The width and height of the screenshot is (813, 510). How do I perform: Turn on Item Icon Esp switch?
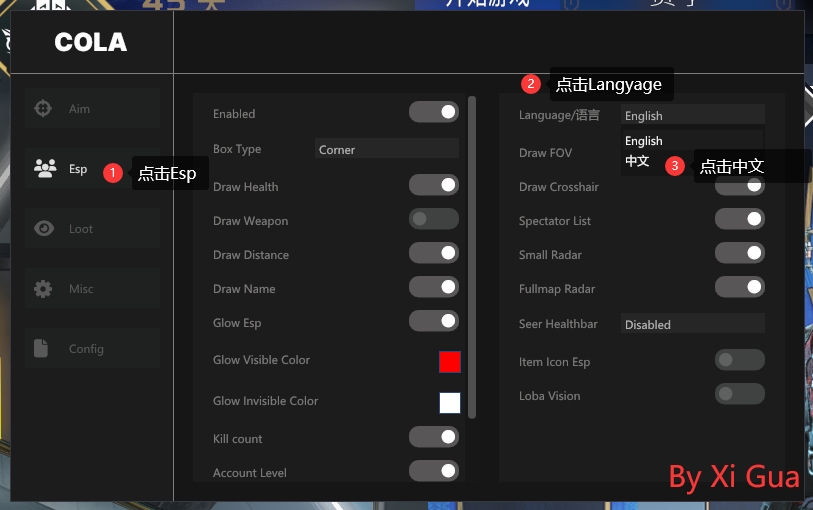pyautogui.click(x=739, y=360)
